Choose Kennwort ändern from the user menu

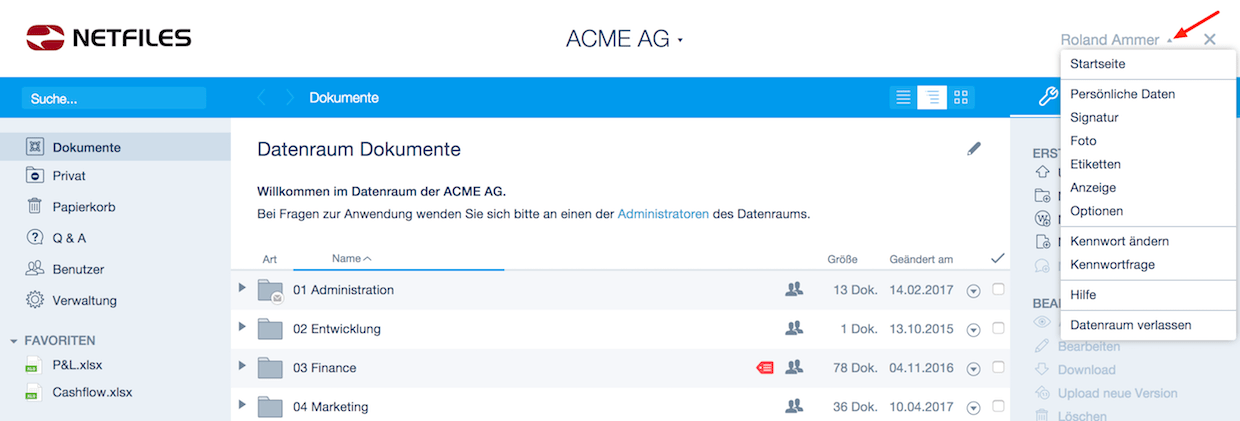coord(1119,241)
